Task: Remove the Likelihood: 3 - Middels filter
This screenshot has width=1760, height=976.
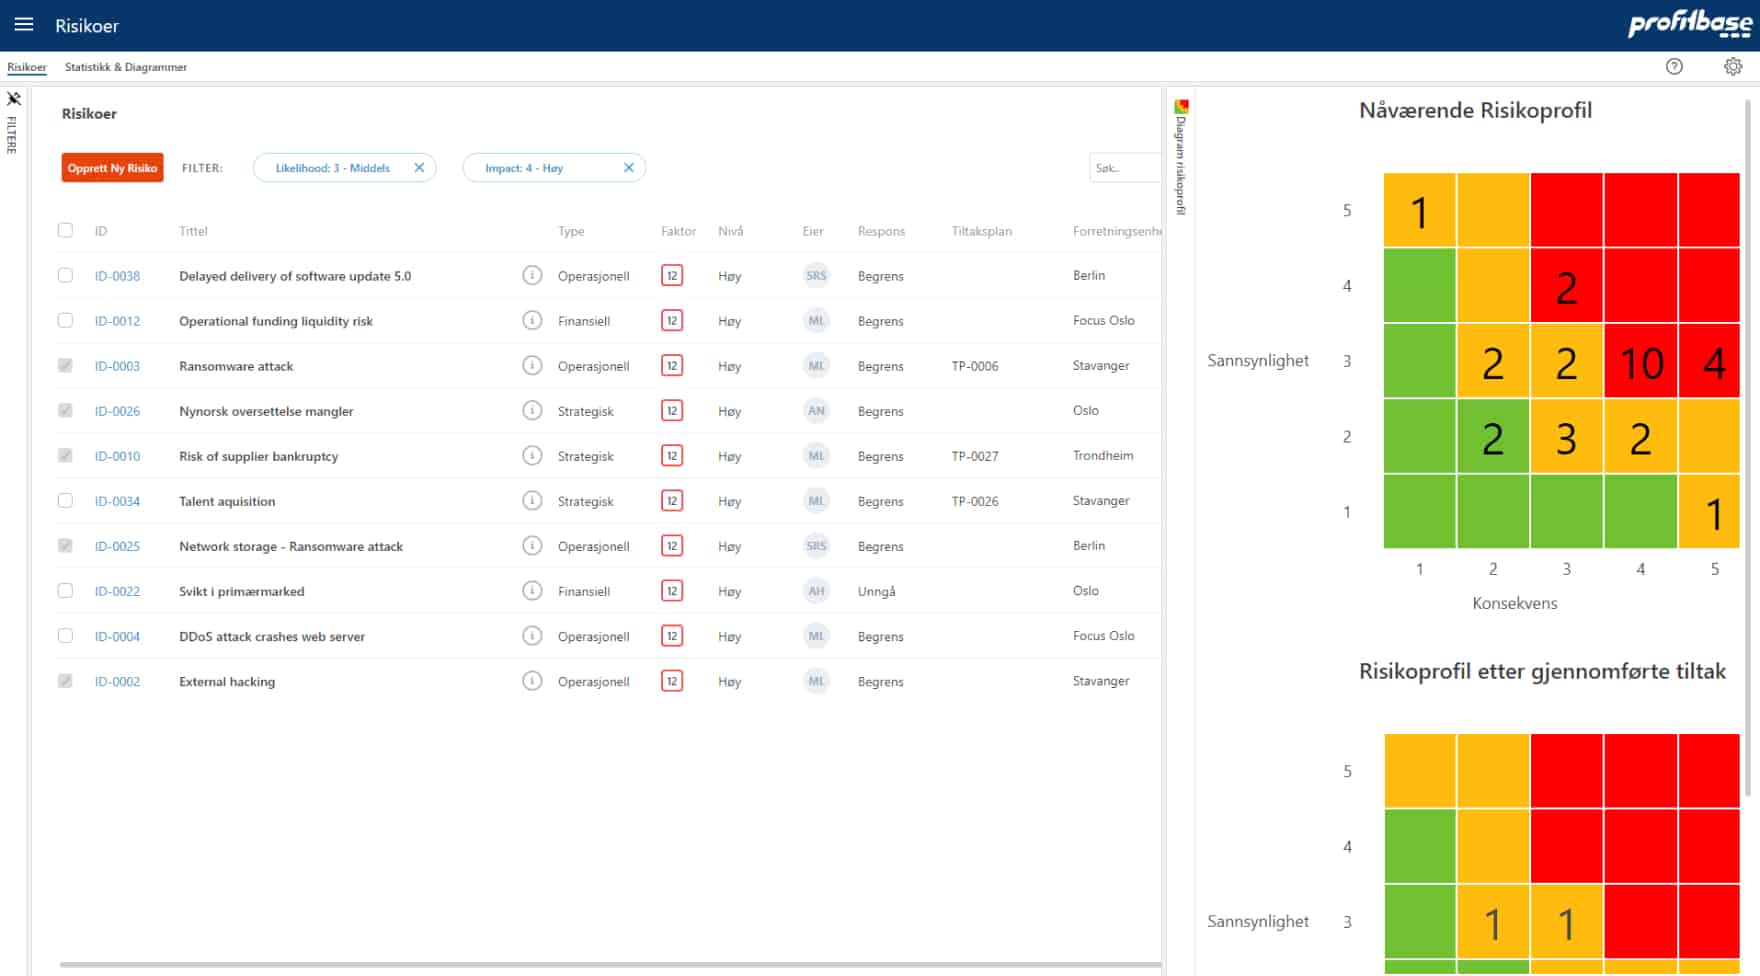Action: point(419,168)
